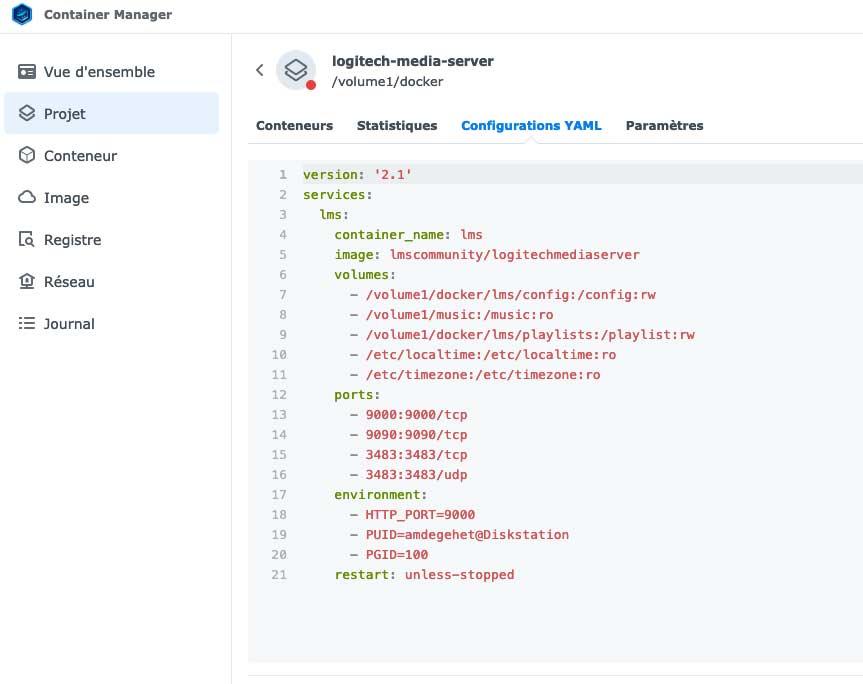Click the red stopped status dot
Image resolution: width=863 pixels, height=684 pixels.
(311, 85)
